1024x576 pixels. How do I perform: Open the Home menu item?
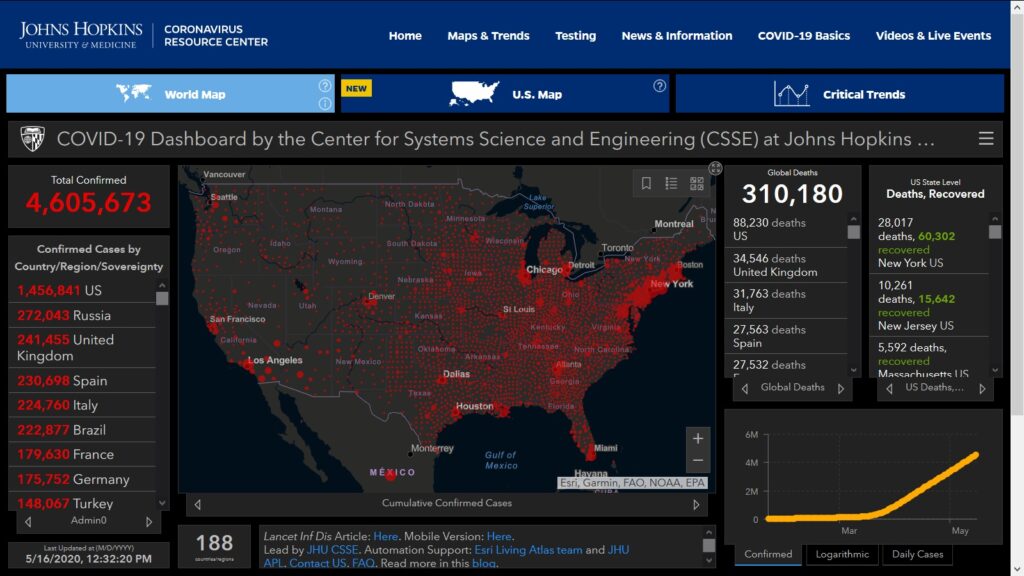click(405, 36)
